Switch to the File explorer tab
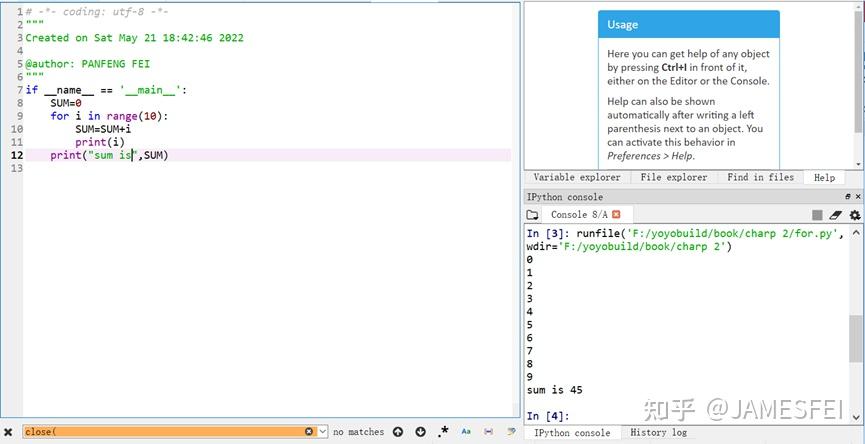Viewport: 865px width, 444px height. click(674, 178)
